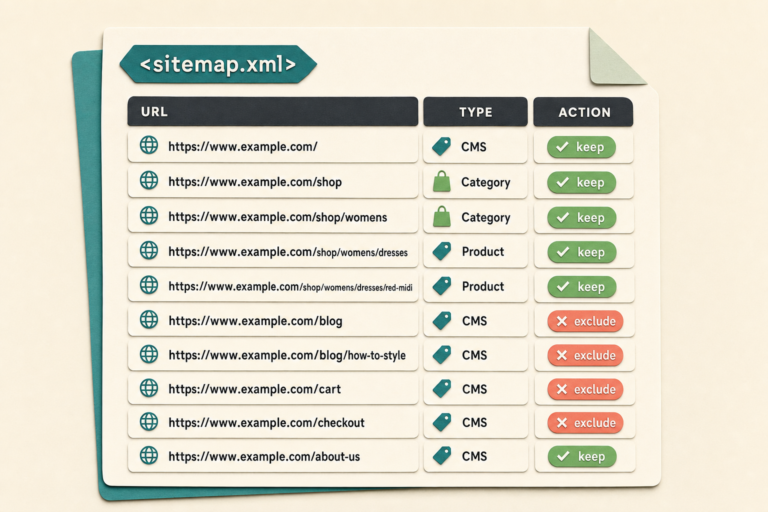Click the folded page corner
Image resolution: width=768 pixels, height=512 pixels.
click(612, 59)
